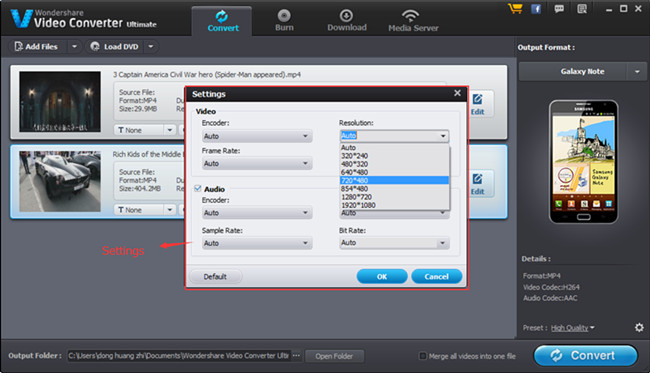
Task: Open output settings gear icon
Action: click(x=639, y=327)
